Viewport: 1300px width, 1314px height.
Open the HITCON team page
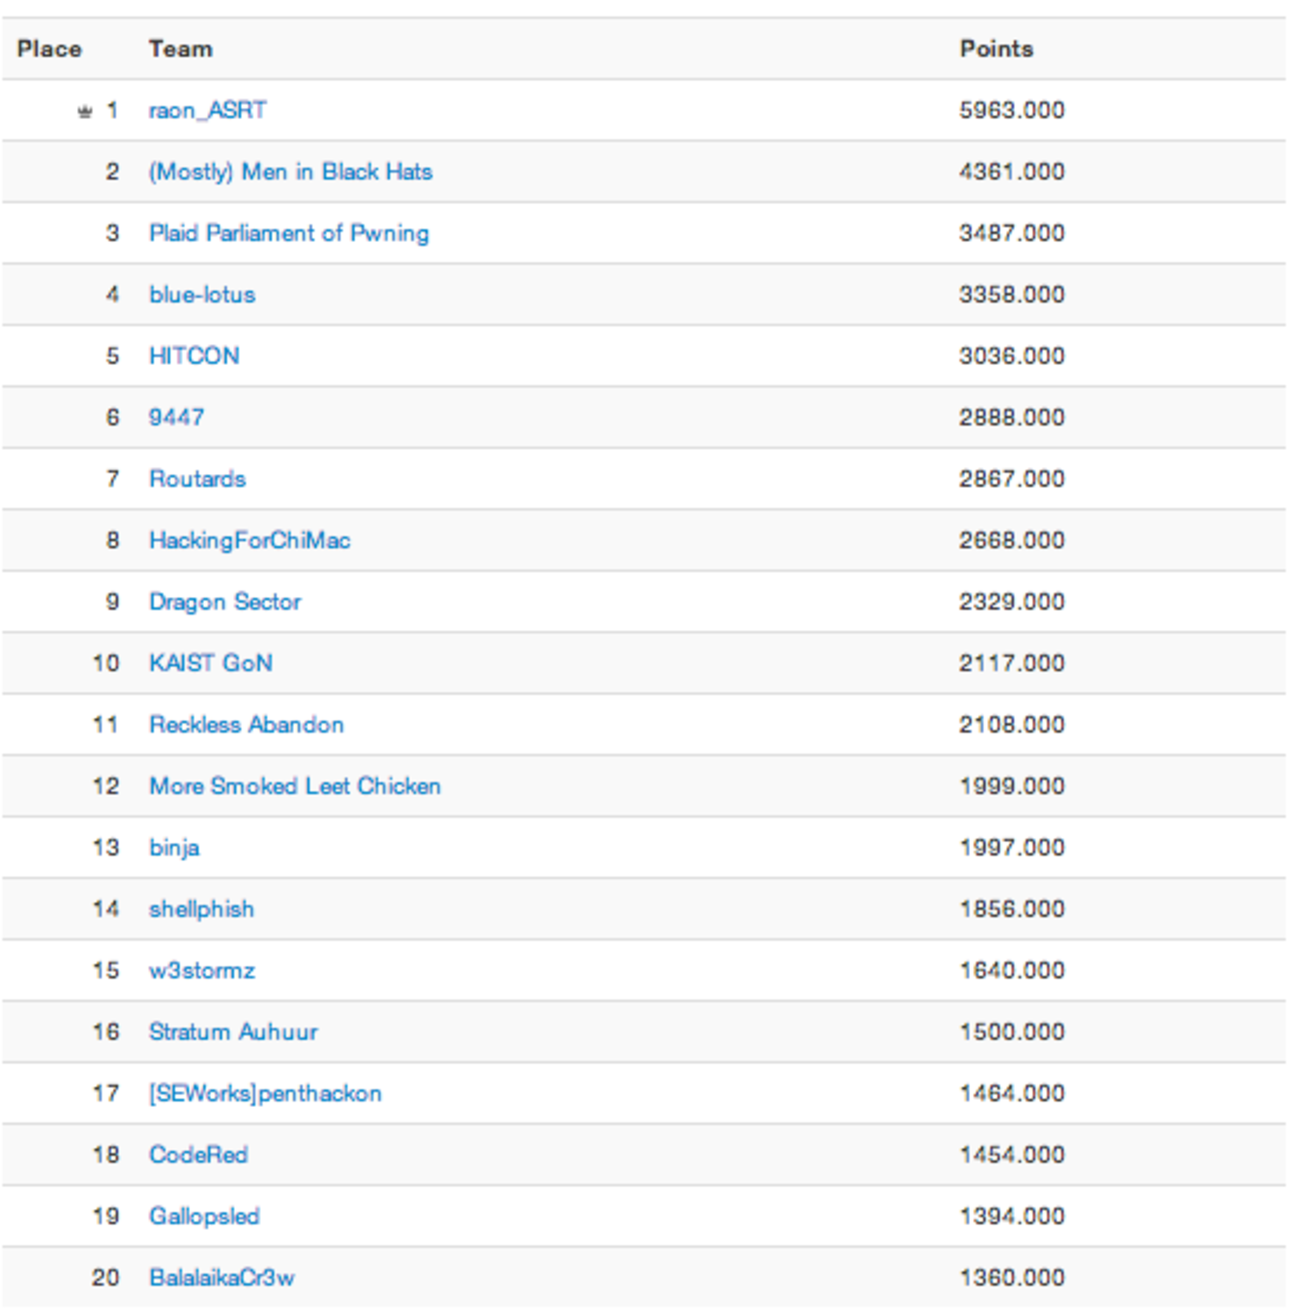point(194,356)
